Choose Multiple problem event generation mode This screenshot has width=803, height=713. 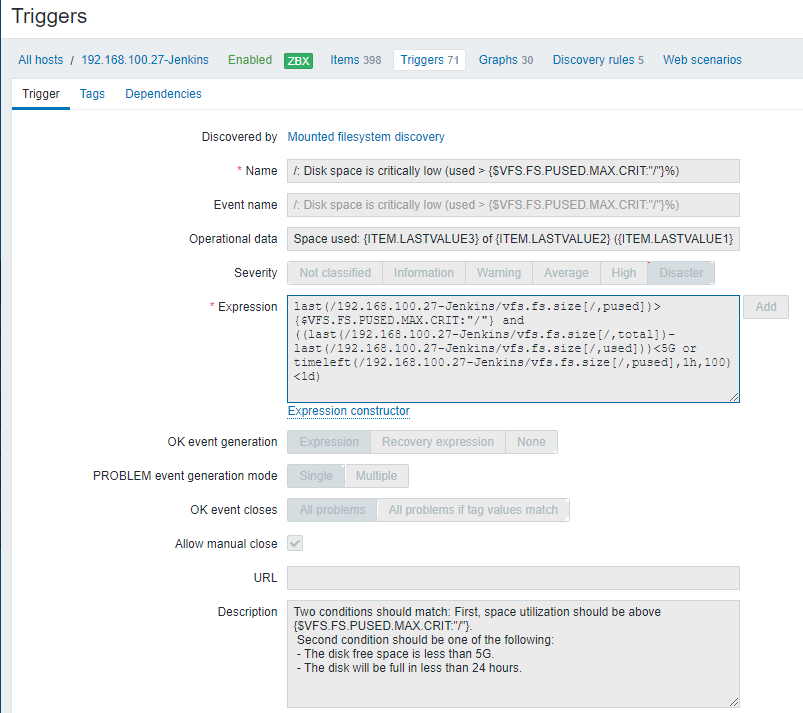pyautogui.click(x=376, y=476)
